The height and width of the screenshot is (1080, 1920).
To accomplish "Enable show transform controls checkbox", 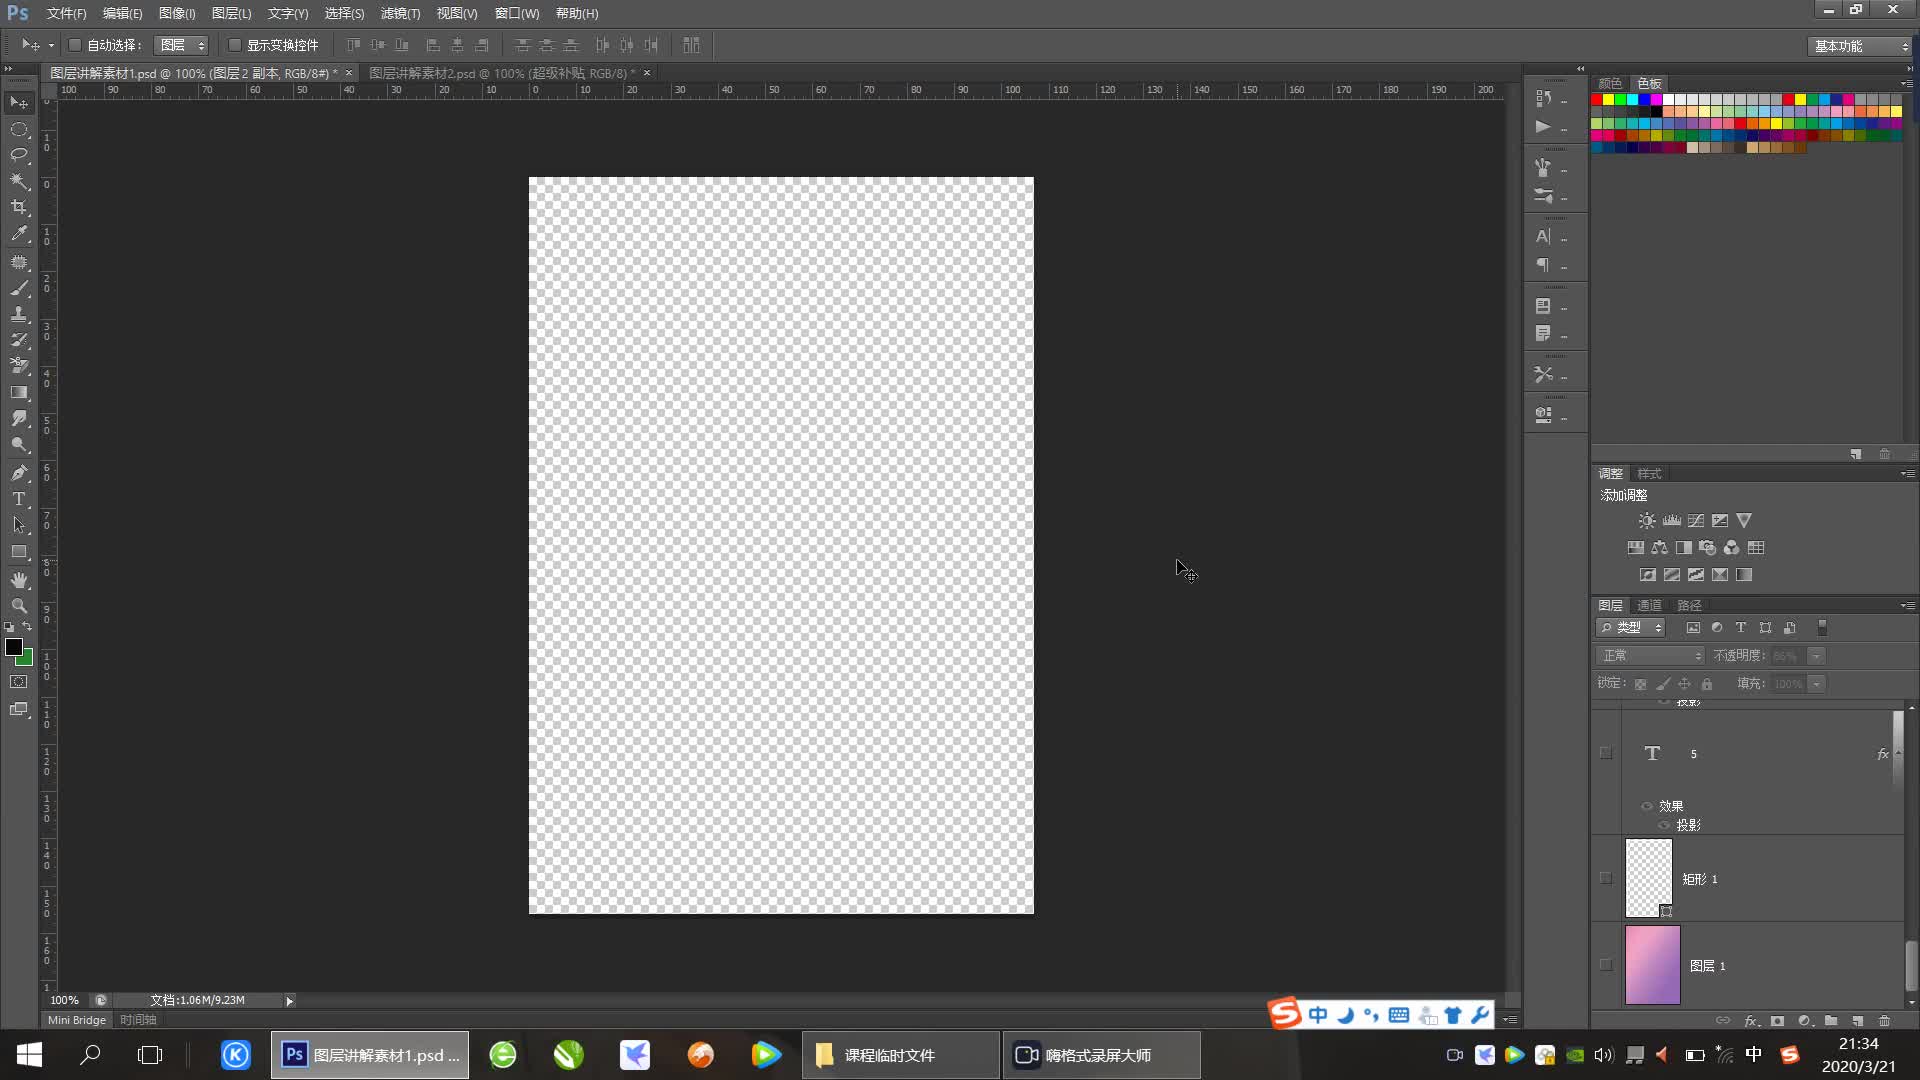I will [235, 45].
